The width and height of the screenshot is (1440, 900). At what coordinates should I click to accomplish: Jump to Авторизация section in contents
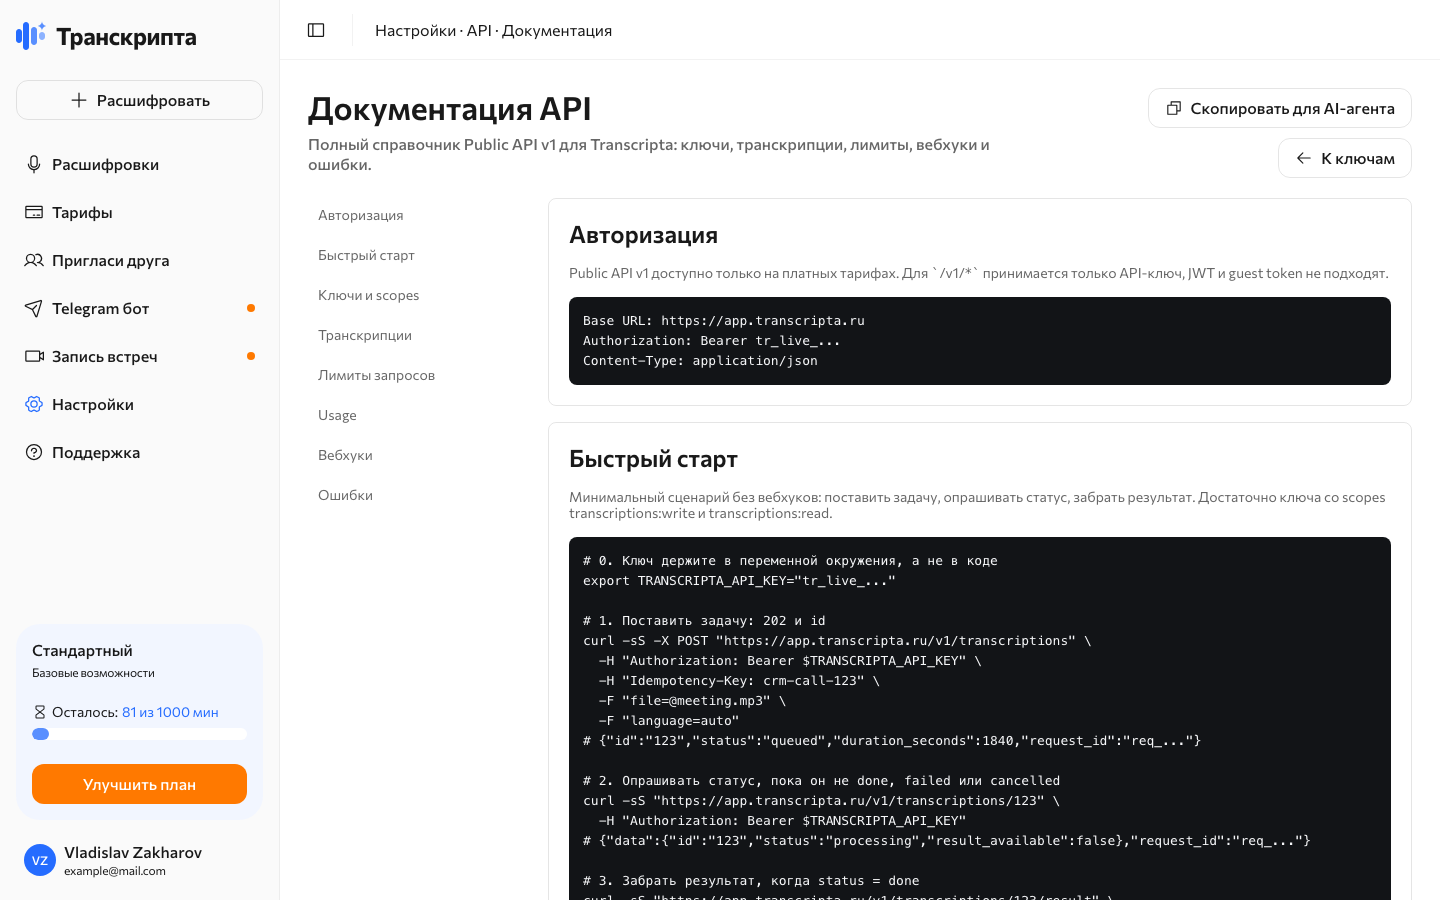coord(361,215)
